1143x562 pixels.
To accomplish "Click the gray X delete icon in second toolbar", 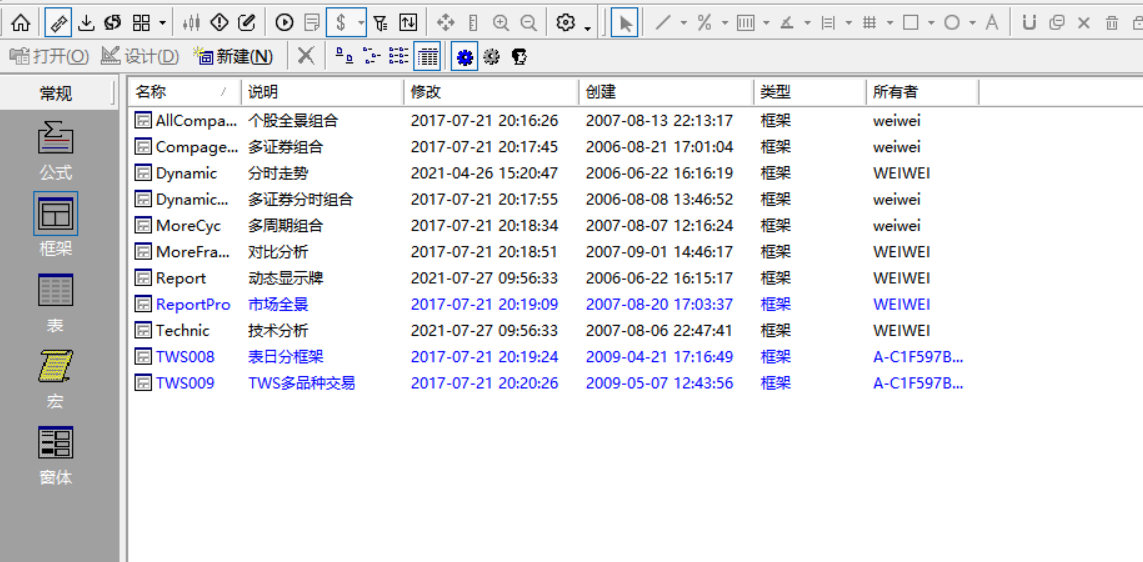I will tap(306, 55).
